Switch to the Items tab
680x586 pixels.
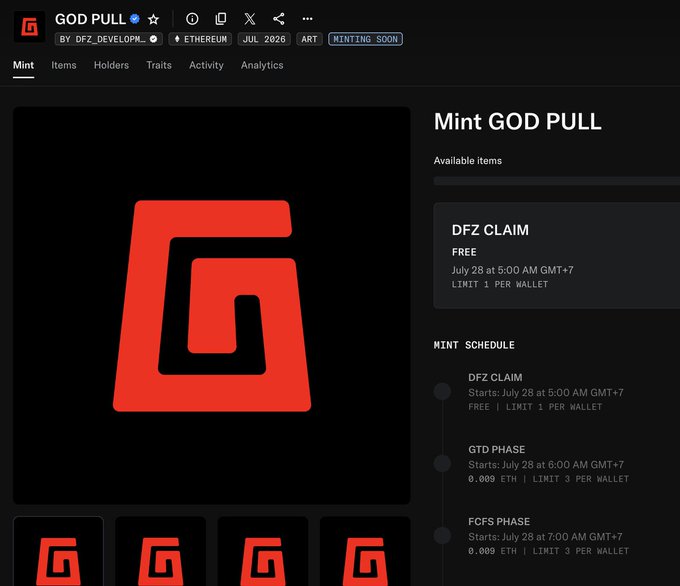[x=64, y=65]
